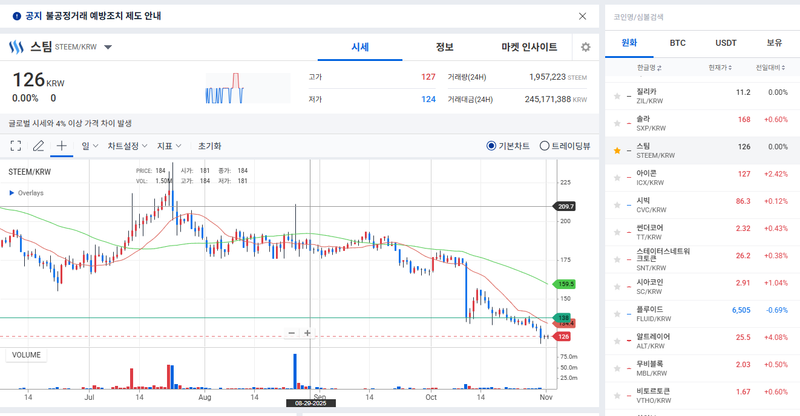Open the 불공정거래 예방조치 notice link
The image size is (800, 416).
[x=95, y=16]
